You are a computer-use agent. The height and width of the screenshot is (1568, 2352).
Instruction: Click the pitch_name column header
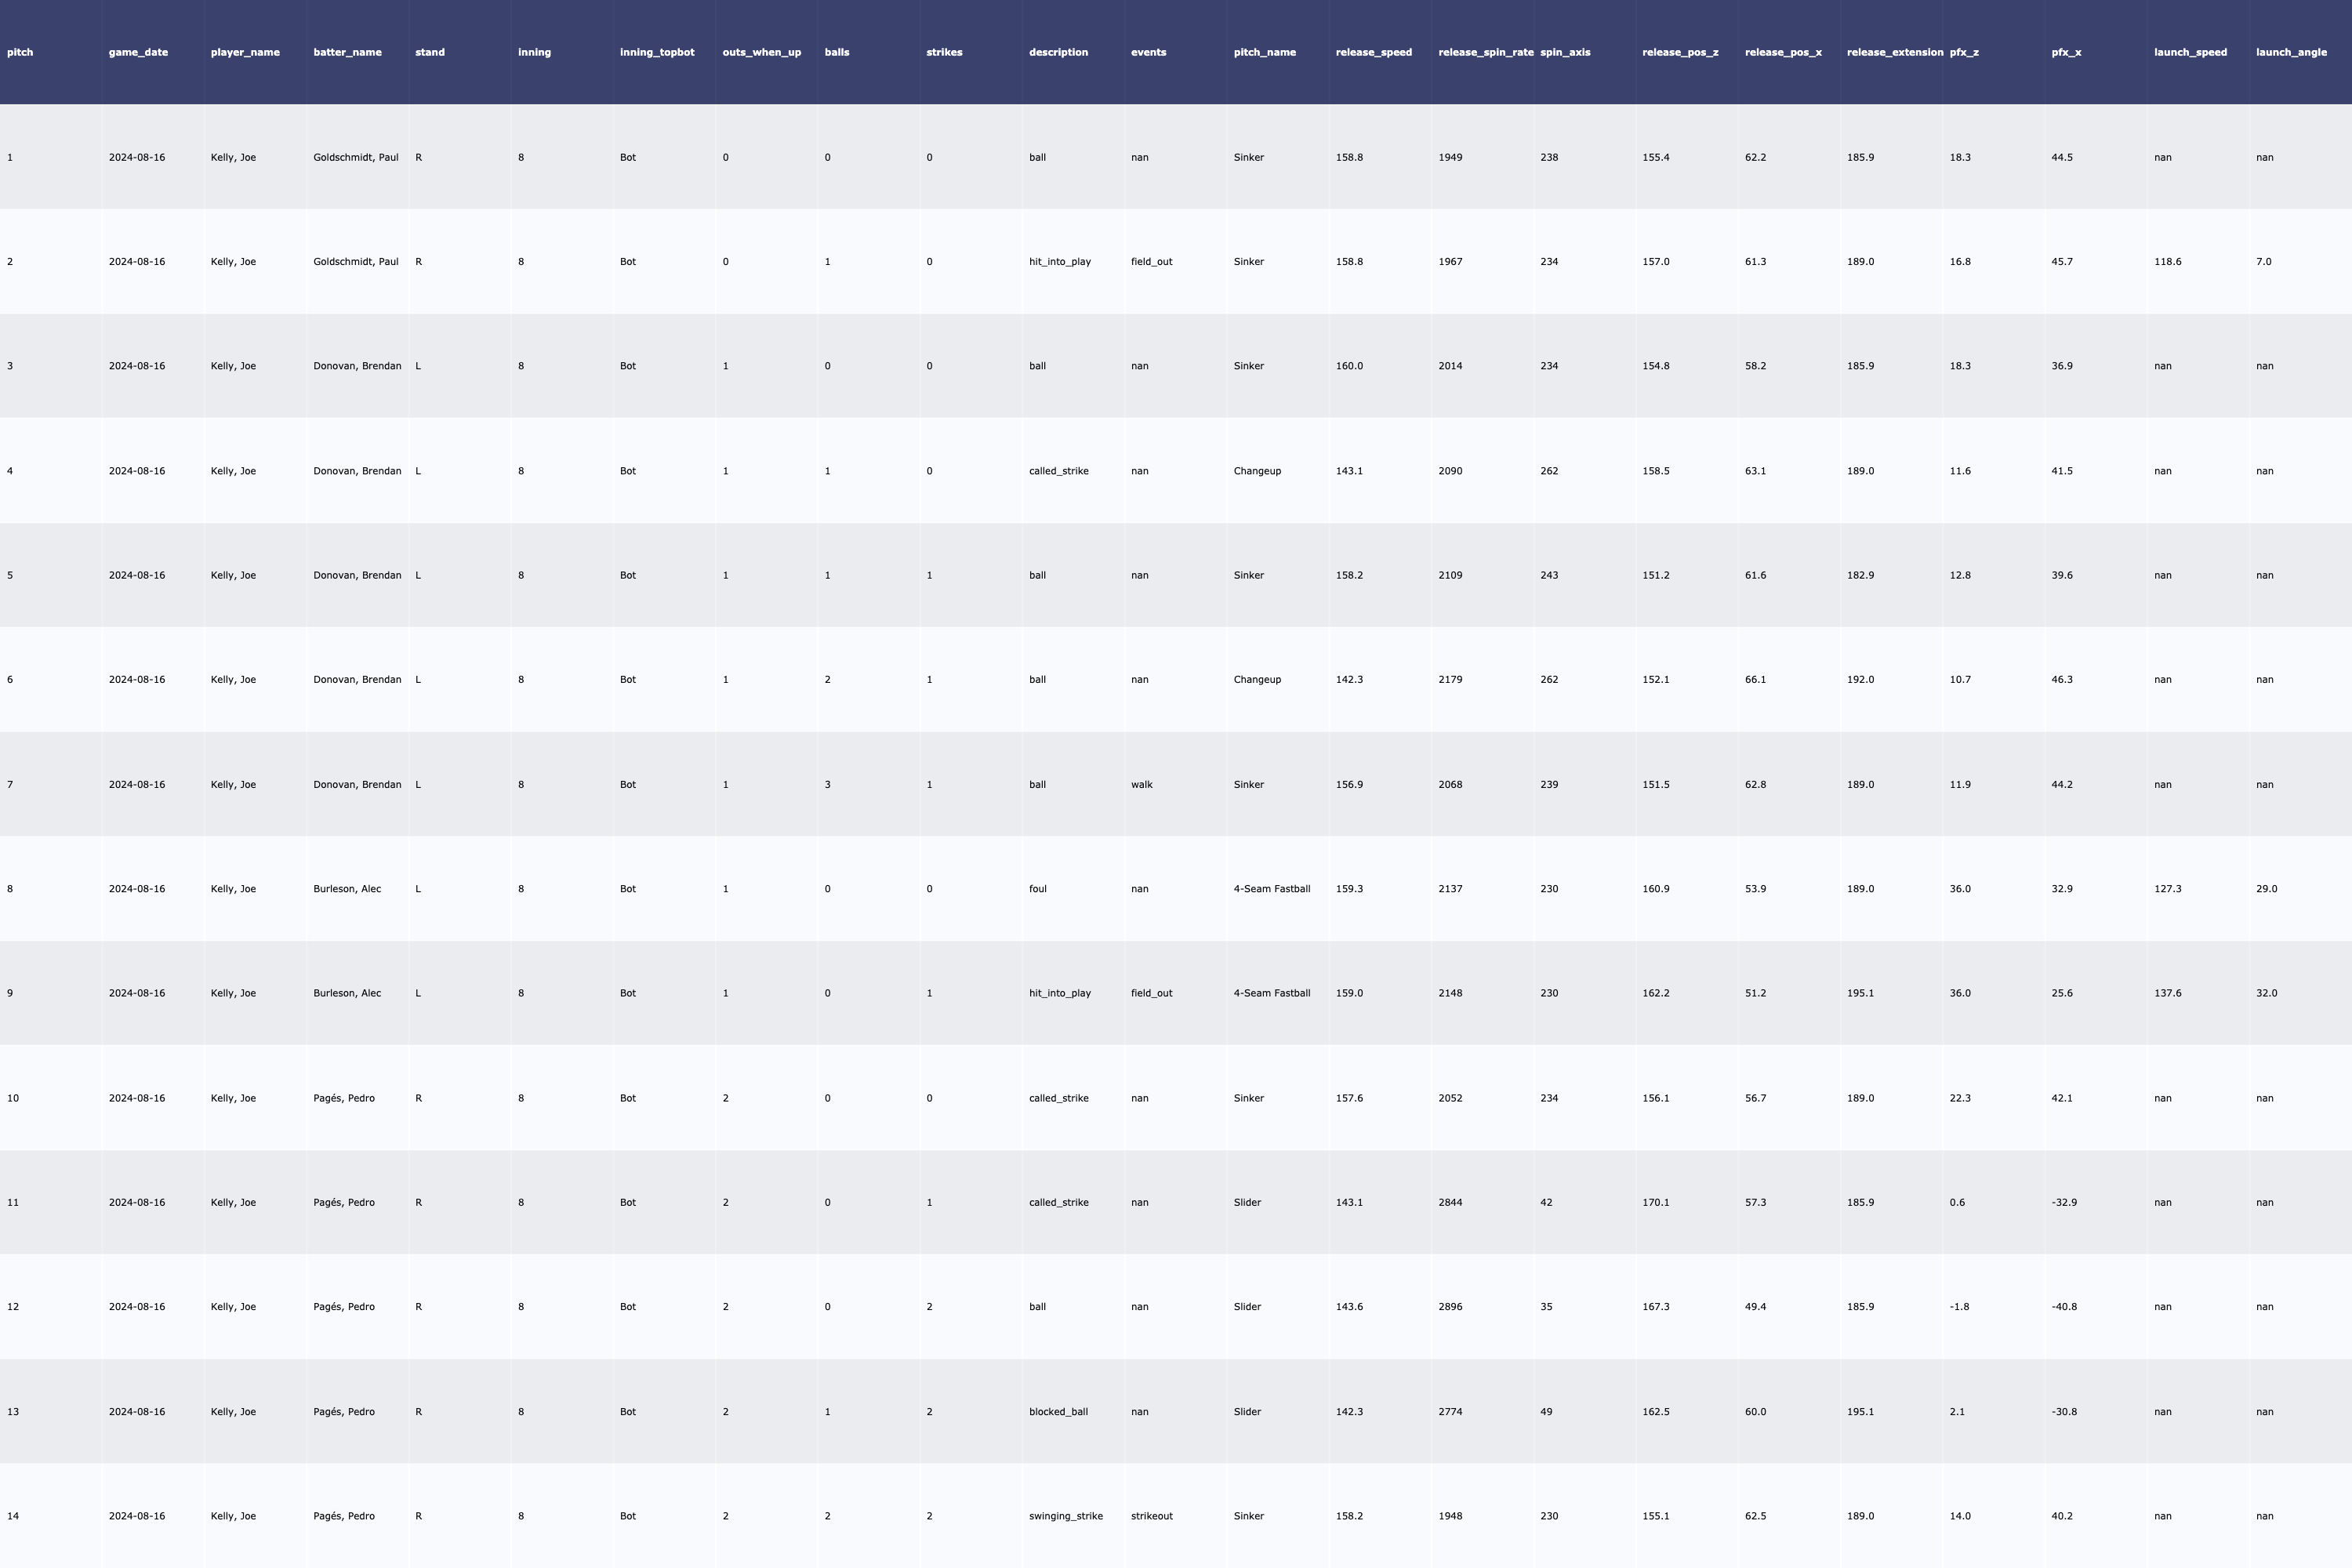tap(1264, 52)
